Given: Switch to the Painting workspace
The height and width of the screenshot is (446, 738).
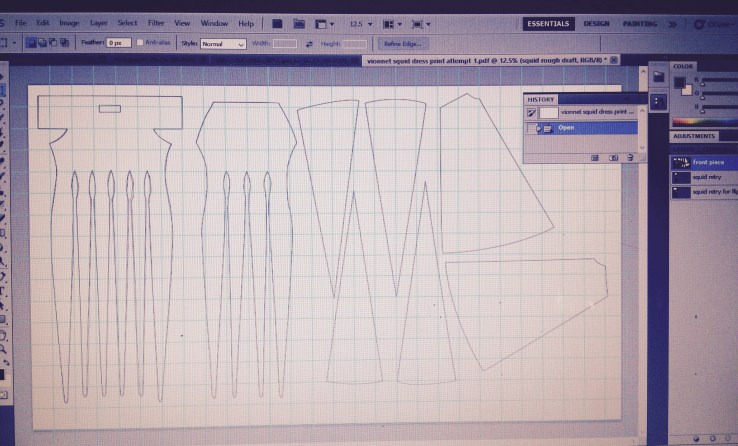Looking at the screenshot, I should pos(640,24).
